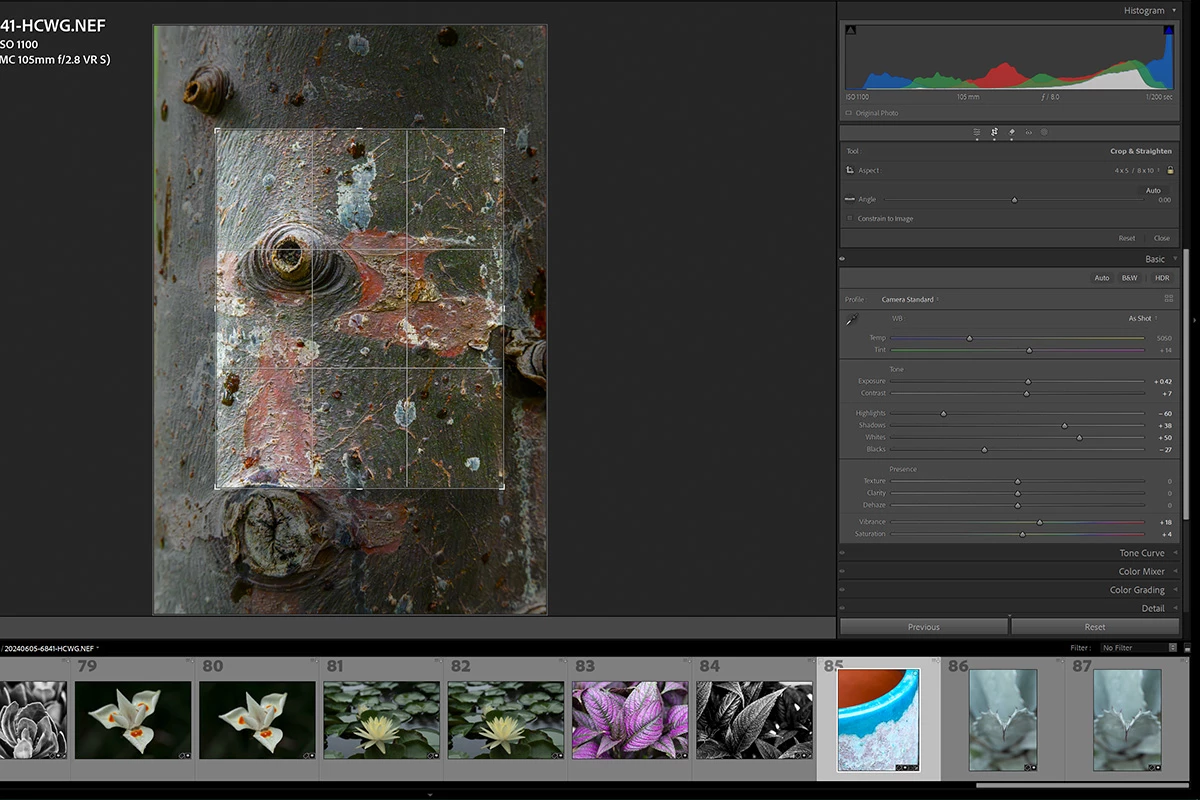Hide the filmstrip using bottom arrow

[430, 795]
